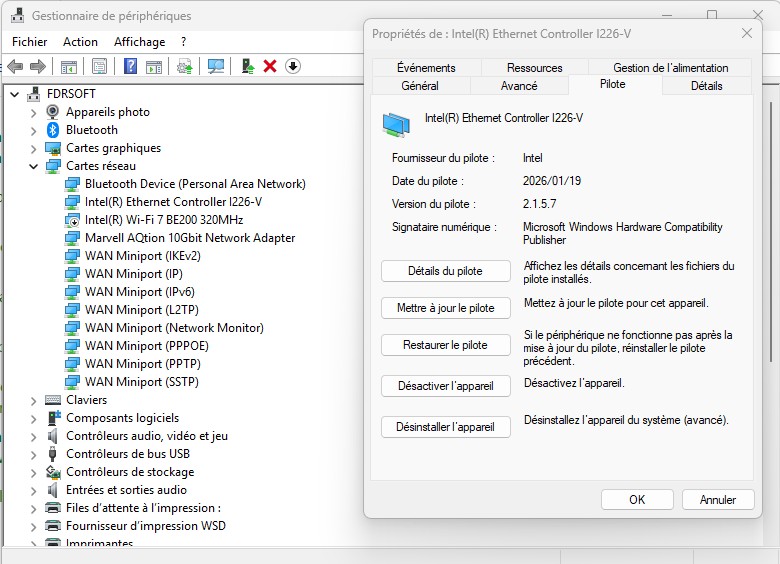Click the disable device down-arrow icon
The width and height of the screenshot is (780, 564).
pos(293,66)
